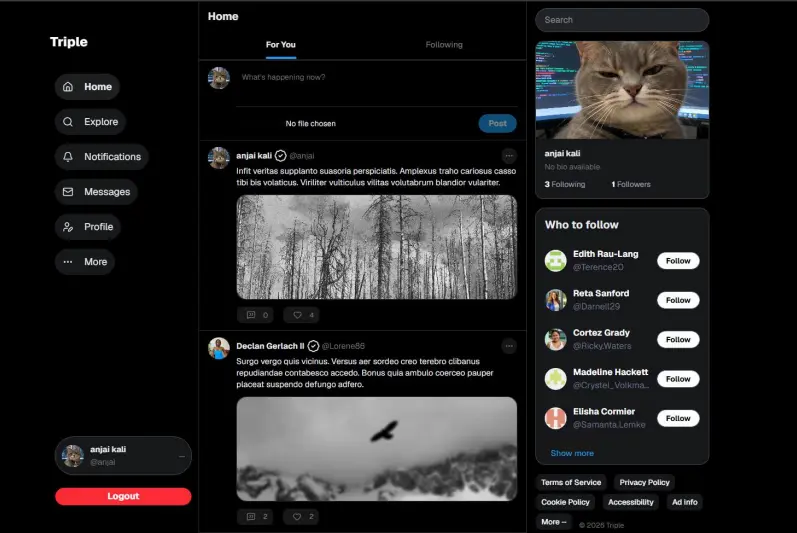Open Terms of Service
This screenshot has width=797, height=533.
571,483
